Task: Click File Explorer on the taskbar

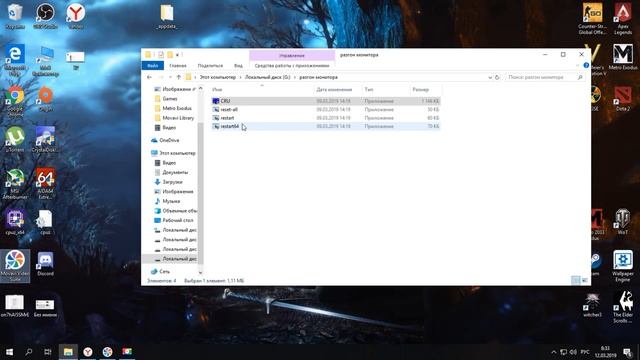Action: point(68,351)
